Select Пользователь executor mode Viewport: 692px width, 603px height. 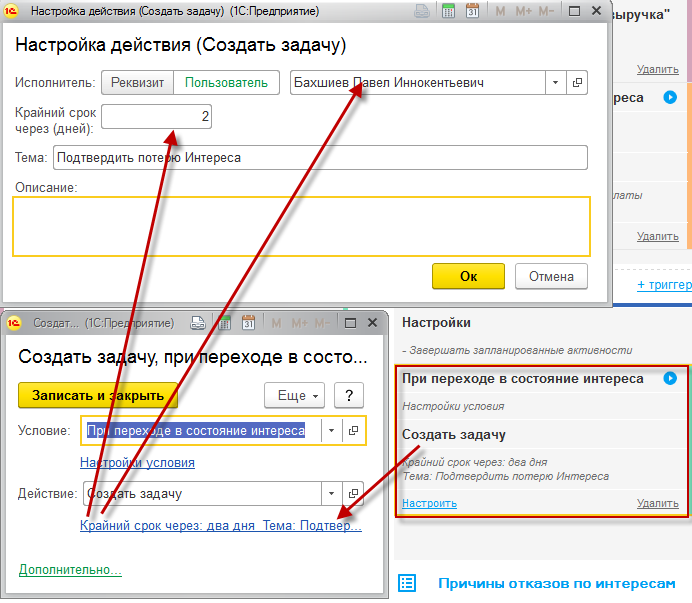pyautogui.click(x=226, y=83)
